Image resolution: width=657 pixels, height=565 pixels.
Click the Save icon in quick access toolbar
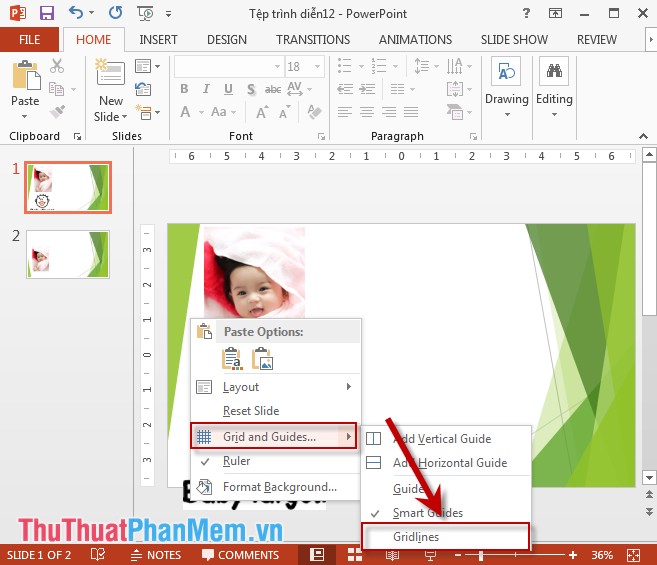point(47,13)
